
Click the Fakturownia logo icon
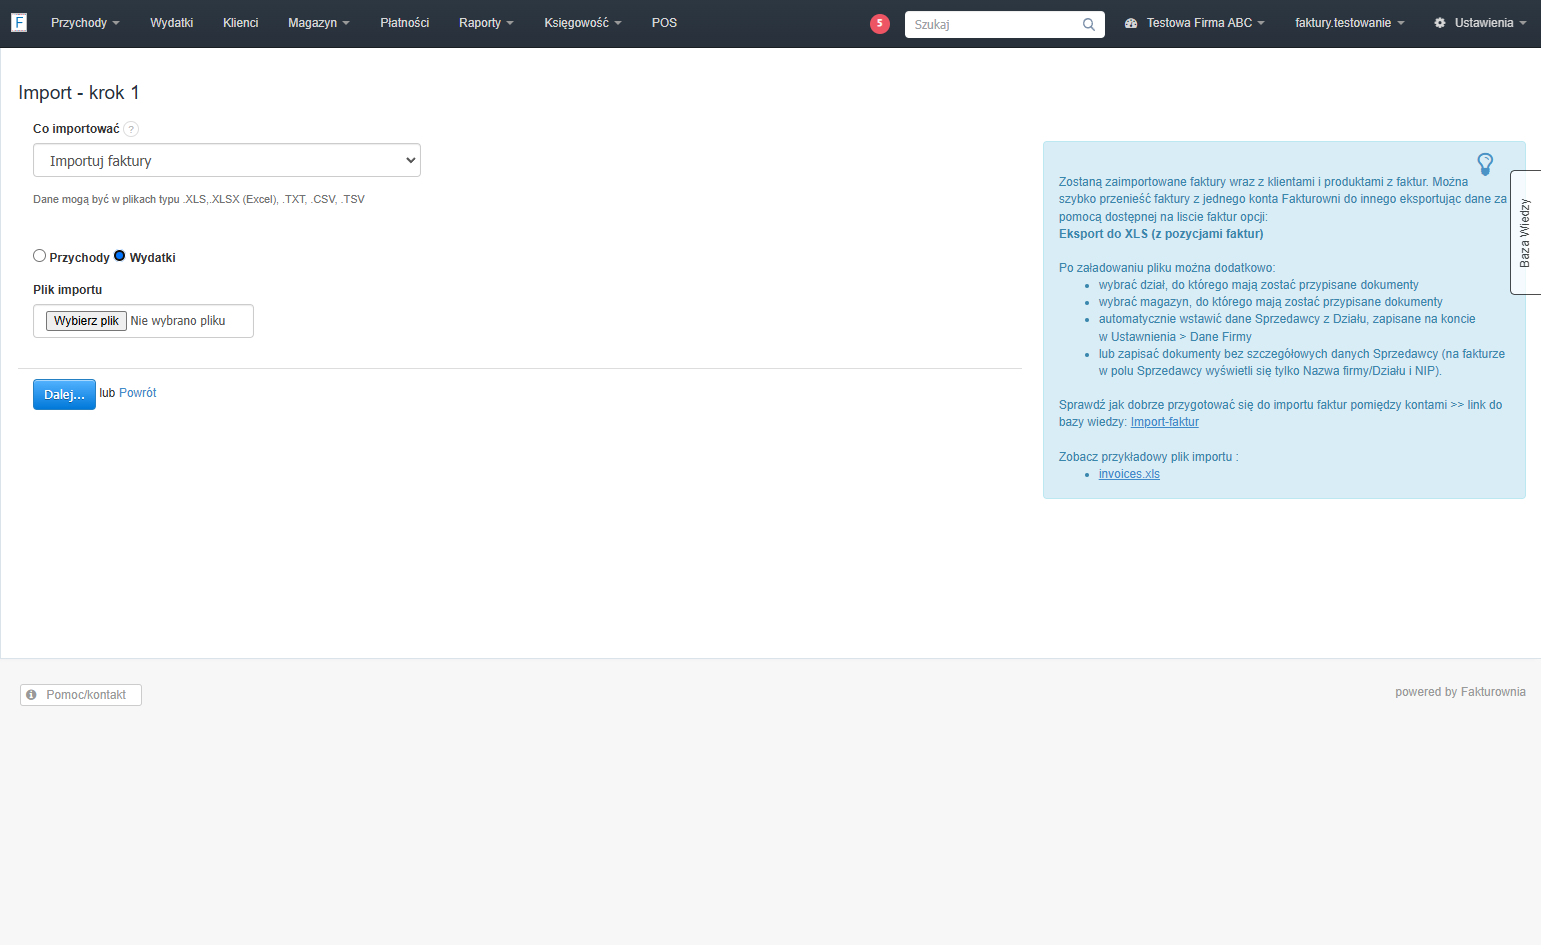point(19,22)
